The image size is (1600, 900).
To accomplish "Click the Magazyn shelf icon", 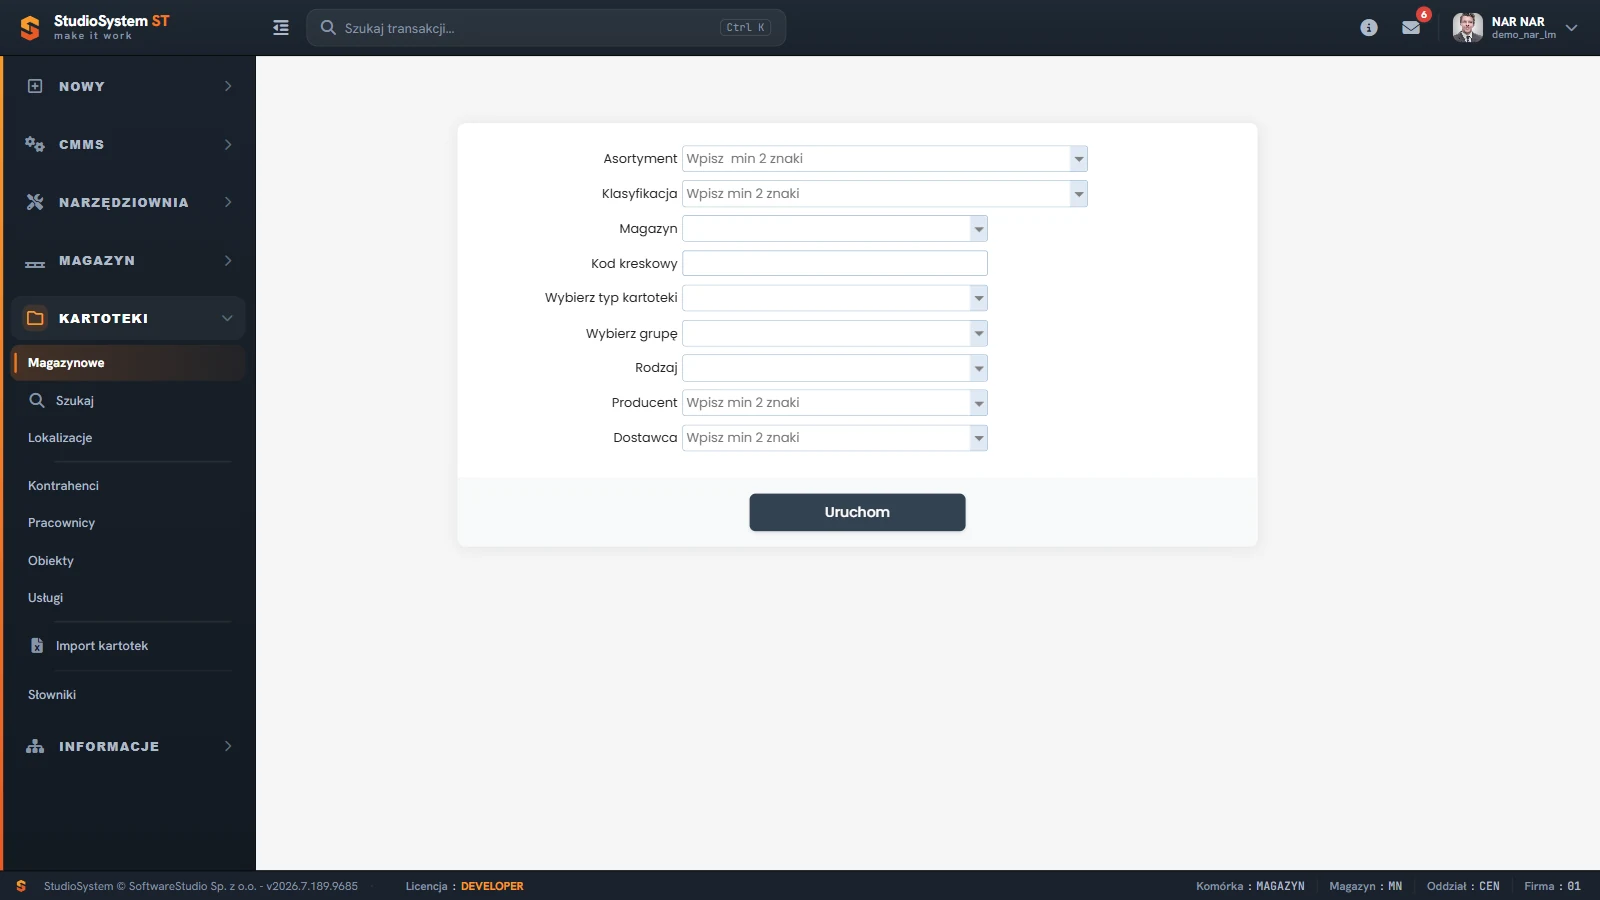I will click(x=35, y=264).
